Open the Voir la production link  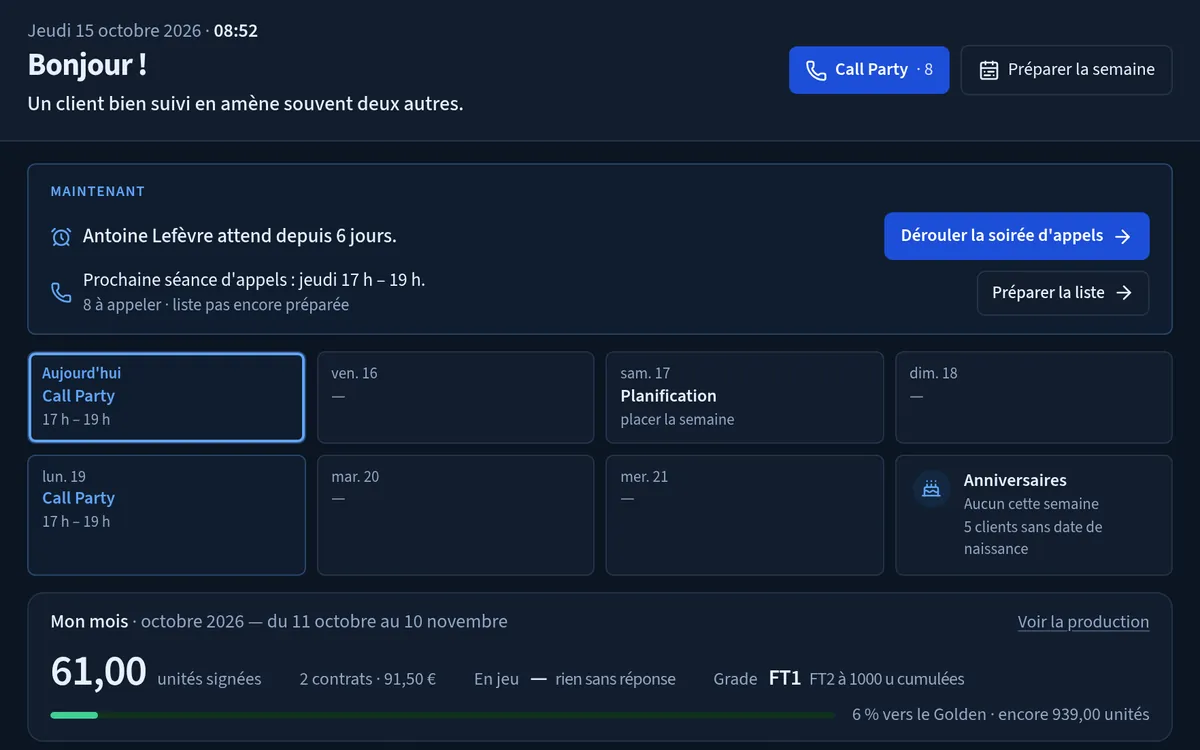point(1083,622)
